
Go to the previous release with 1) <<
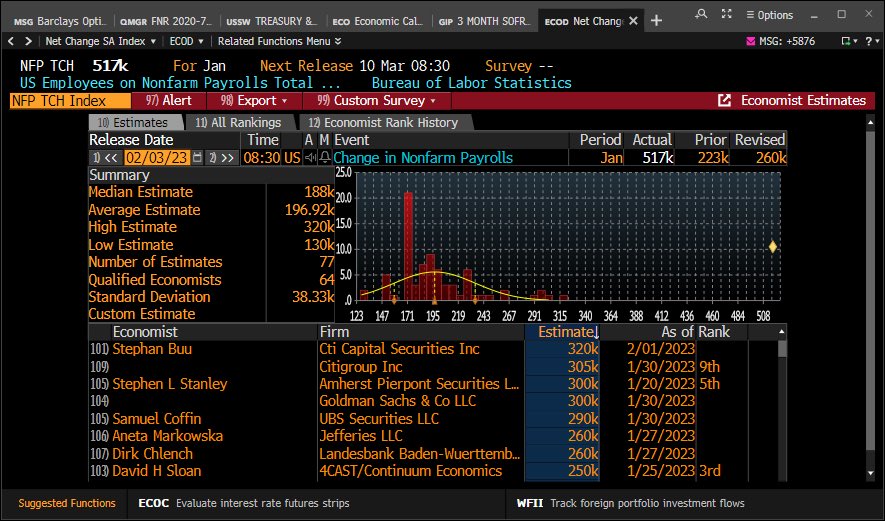[x=105, y=157]
